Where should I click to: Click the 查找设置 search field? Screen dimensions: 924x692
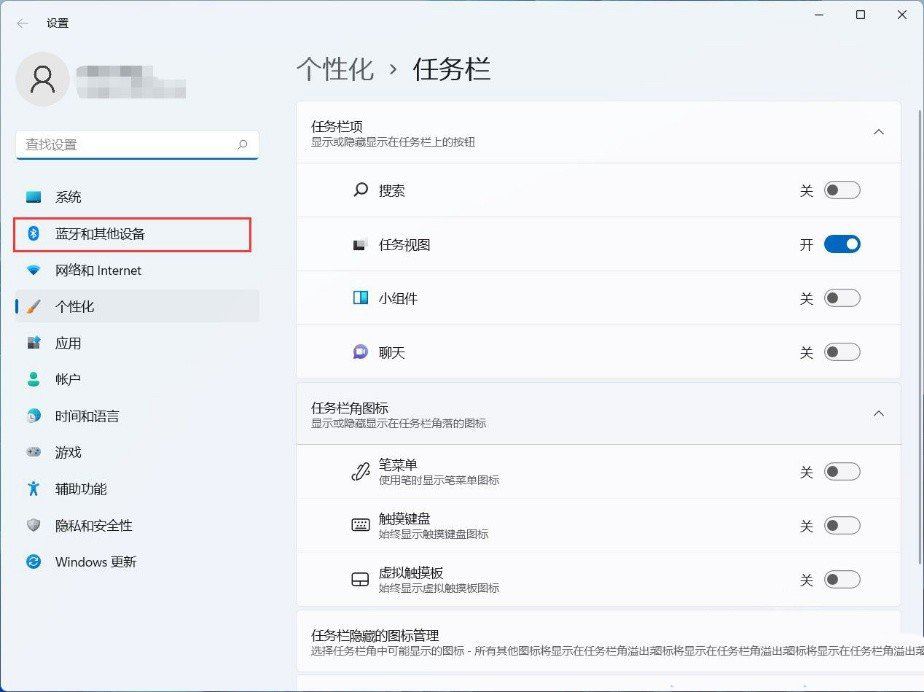click(125, 145)
